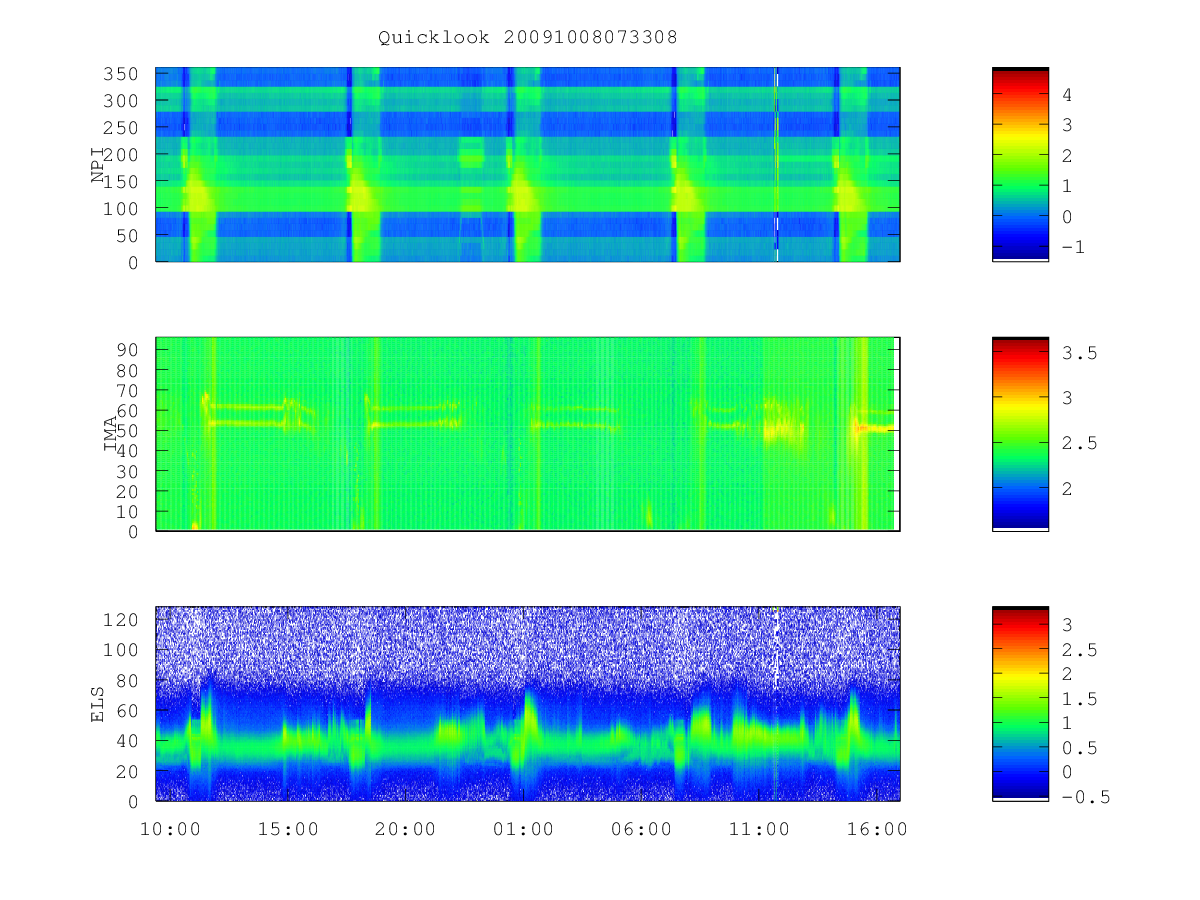Click the 'Quicklook 20091008073308' plot title
Viewport: 1200px width, 900px height.
[528, 38]
